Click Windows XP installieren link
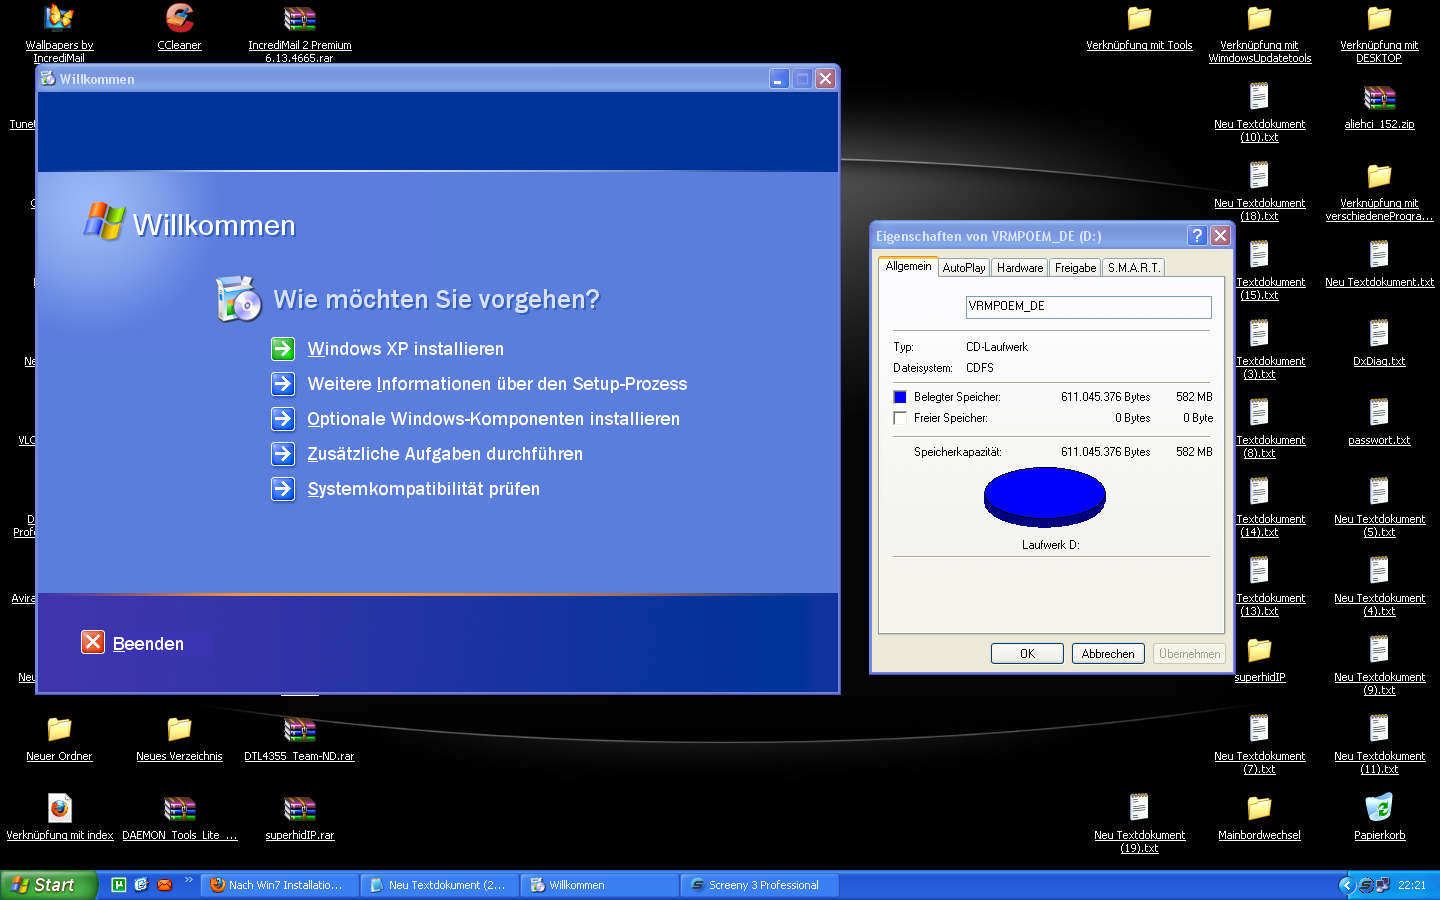The height and width of the screenshot is (900, 1440). tap(406, 349)
